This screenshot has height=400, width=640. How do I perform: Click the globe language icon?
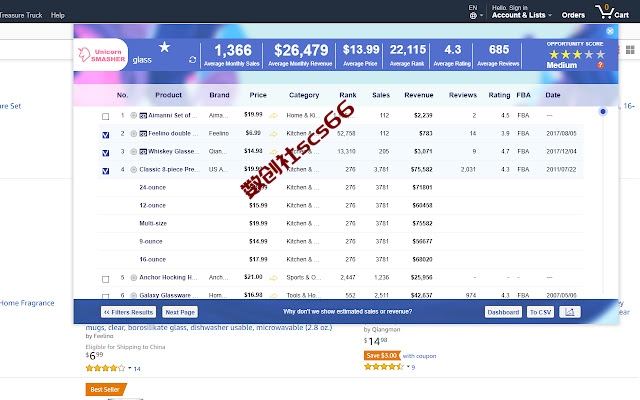[473, 16]
